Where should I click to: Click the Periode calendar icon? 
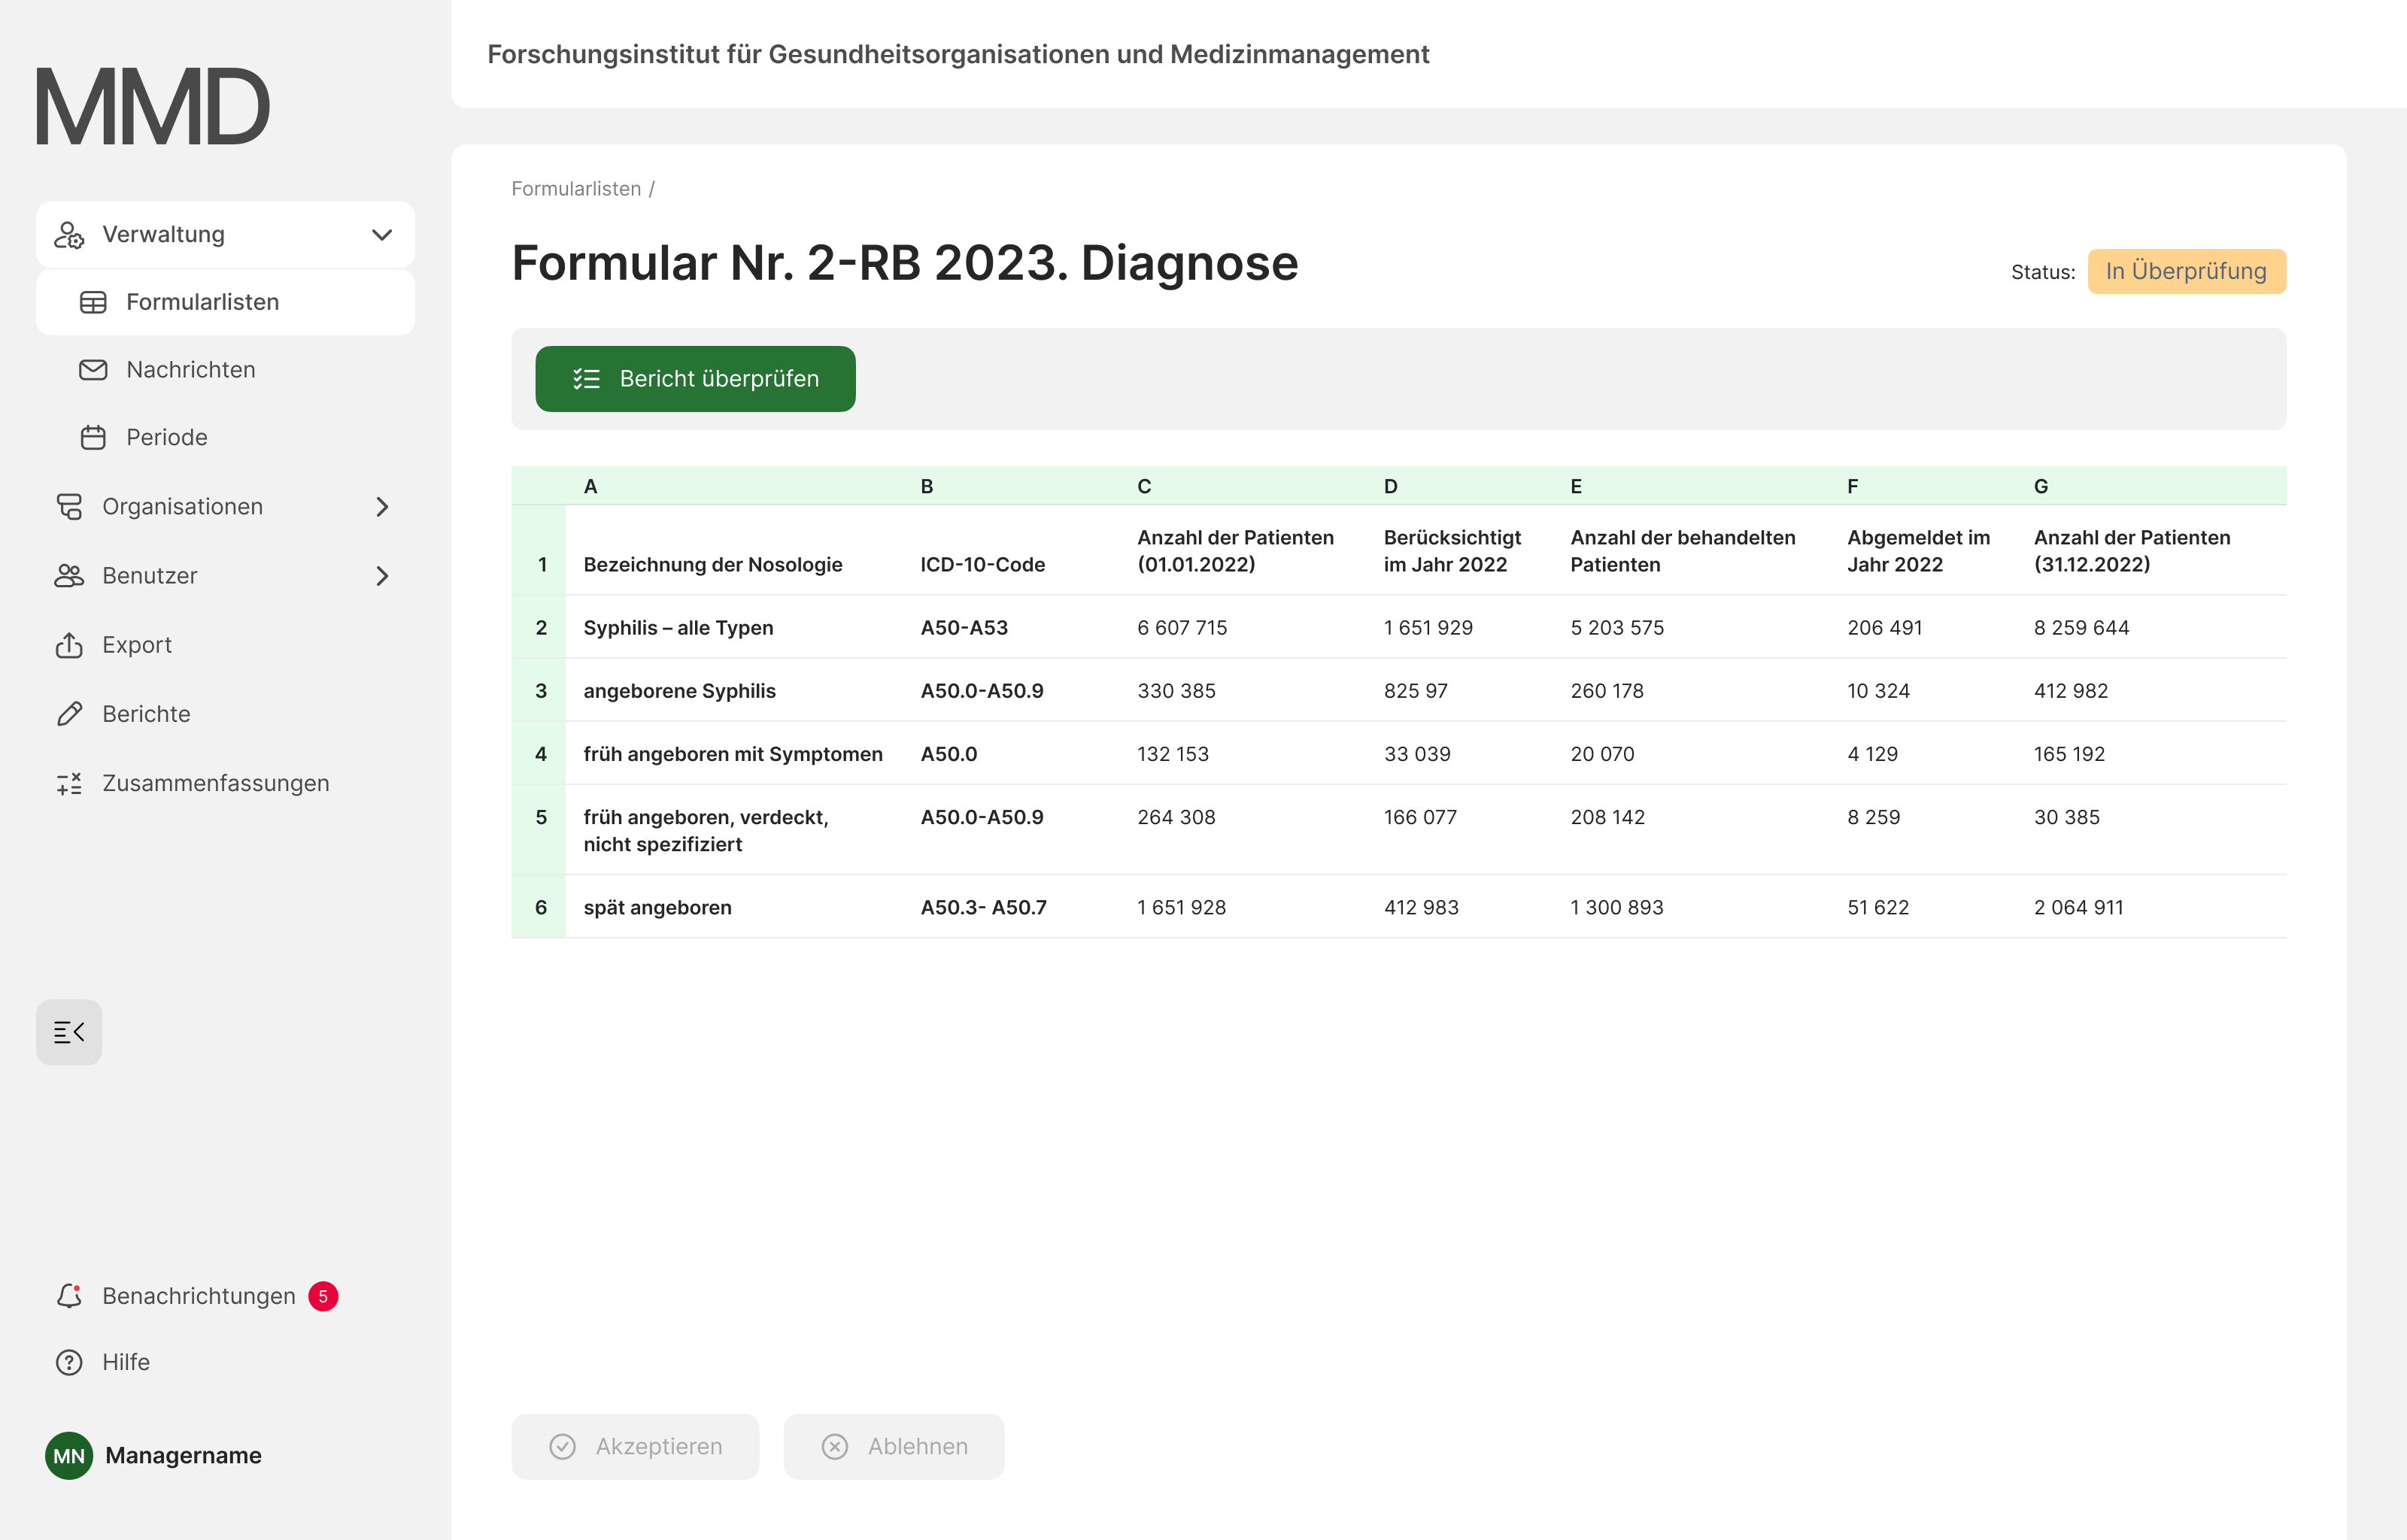coord(93,438)
